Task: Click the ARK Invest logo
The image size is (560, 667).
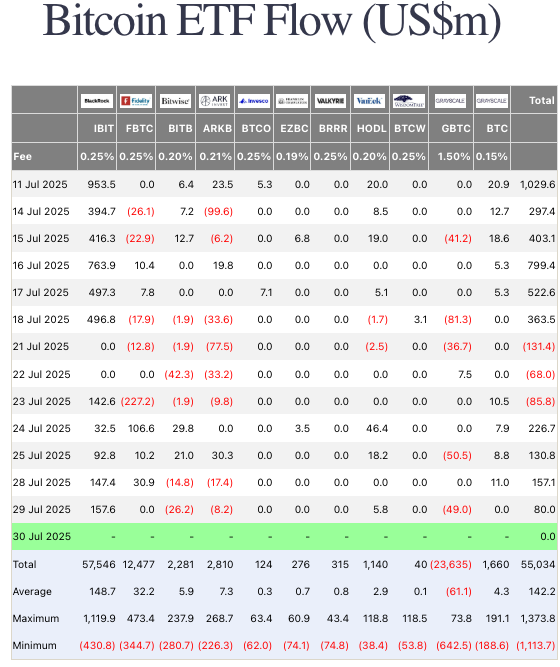Action: 215,101
